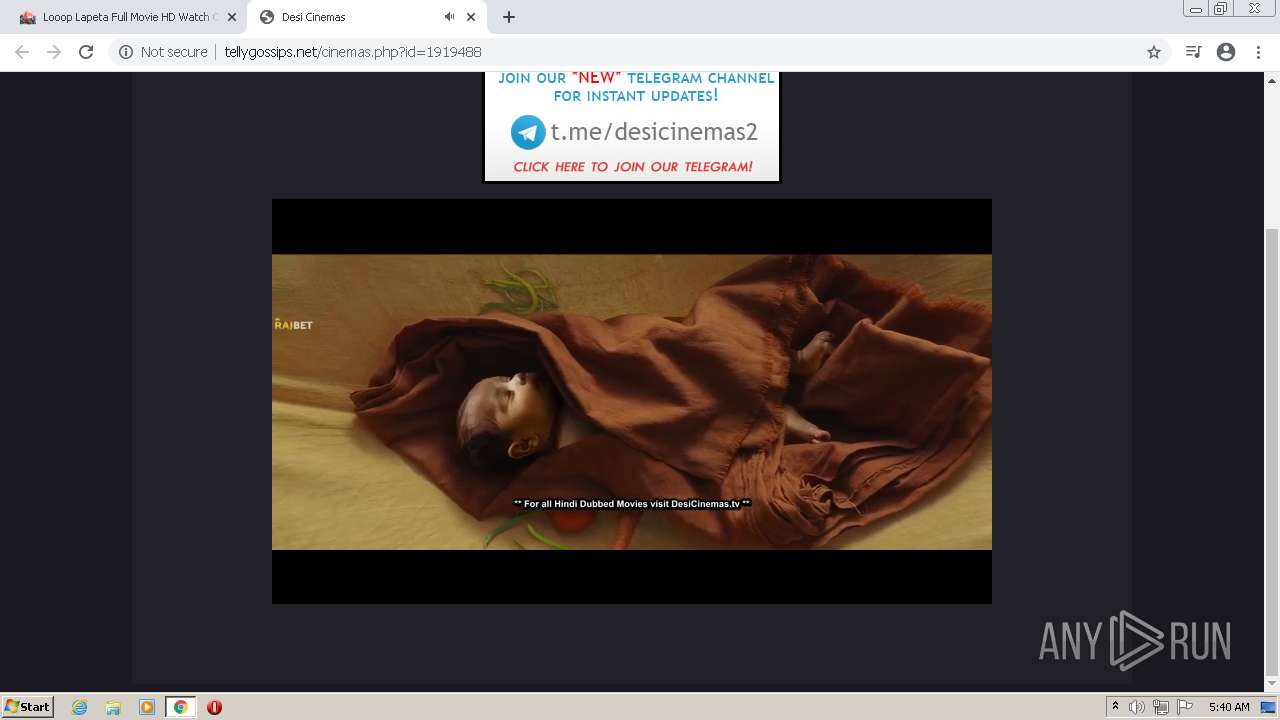
Task: Open the Chrome three-dot menu
Action: (1258, 52)
